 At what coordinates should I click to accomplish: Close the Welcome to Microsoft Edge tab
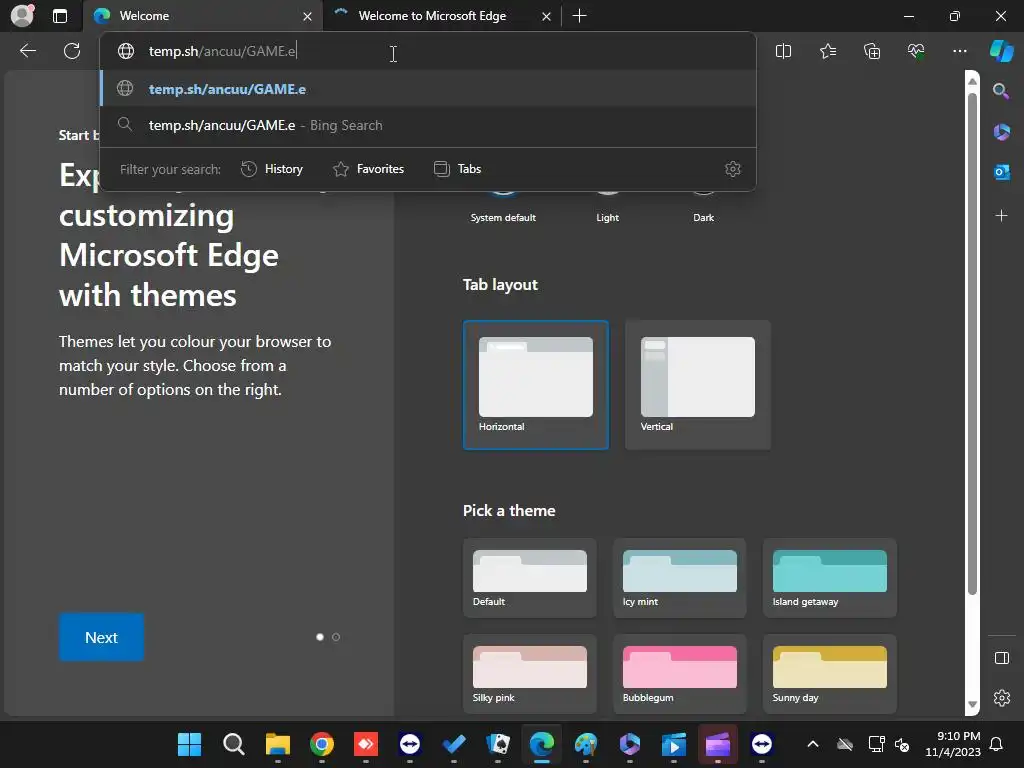coord(546,16)
